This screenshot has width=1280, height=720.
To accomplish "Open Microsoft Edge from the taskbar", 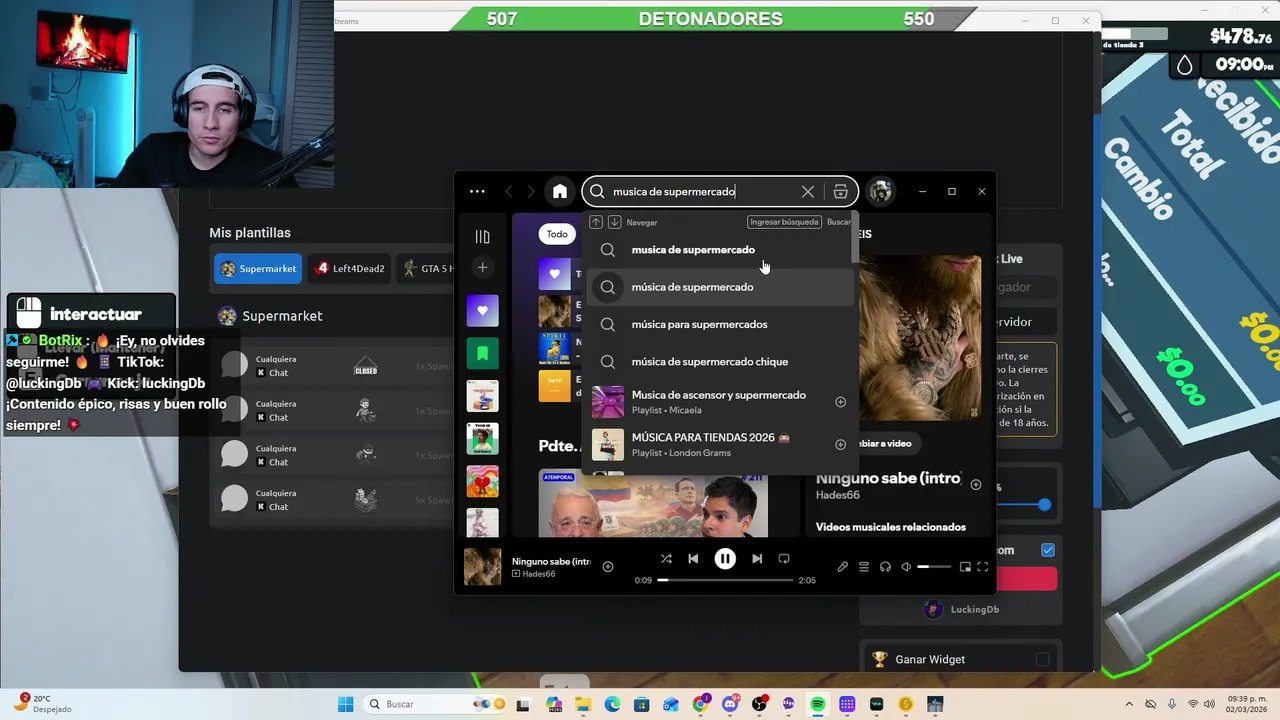I will click(611, 704).
